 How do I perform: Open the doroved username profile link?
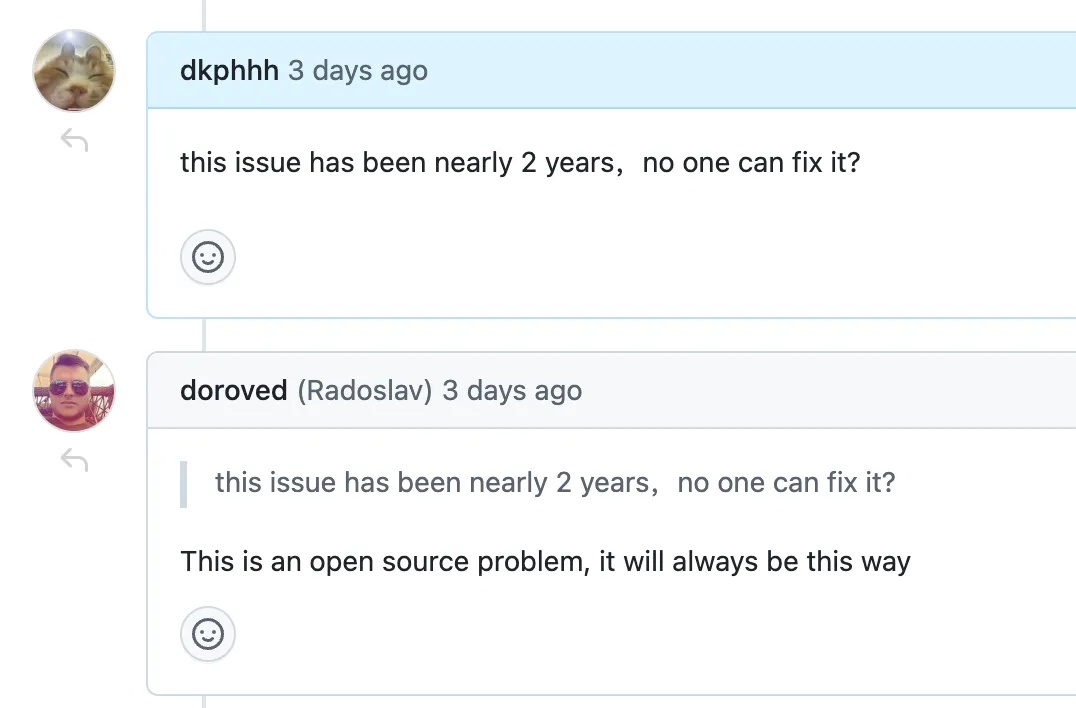coord(233,390)
